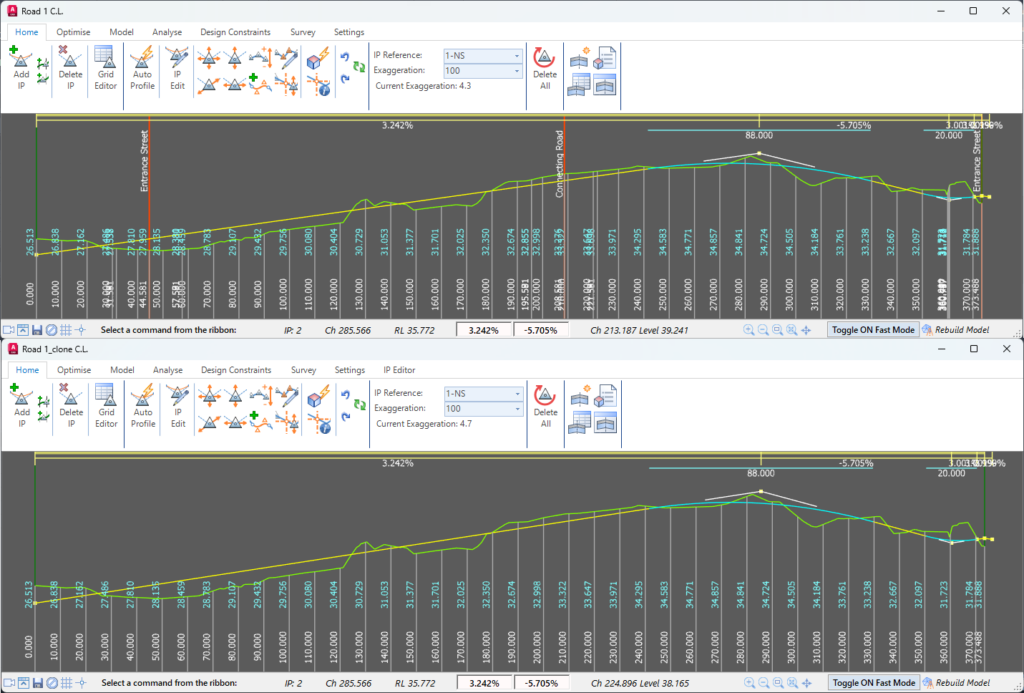Open Settings tab in Road 1_clone C.L.
Screen dimensions: 1024x693
tap(349, 370)
